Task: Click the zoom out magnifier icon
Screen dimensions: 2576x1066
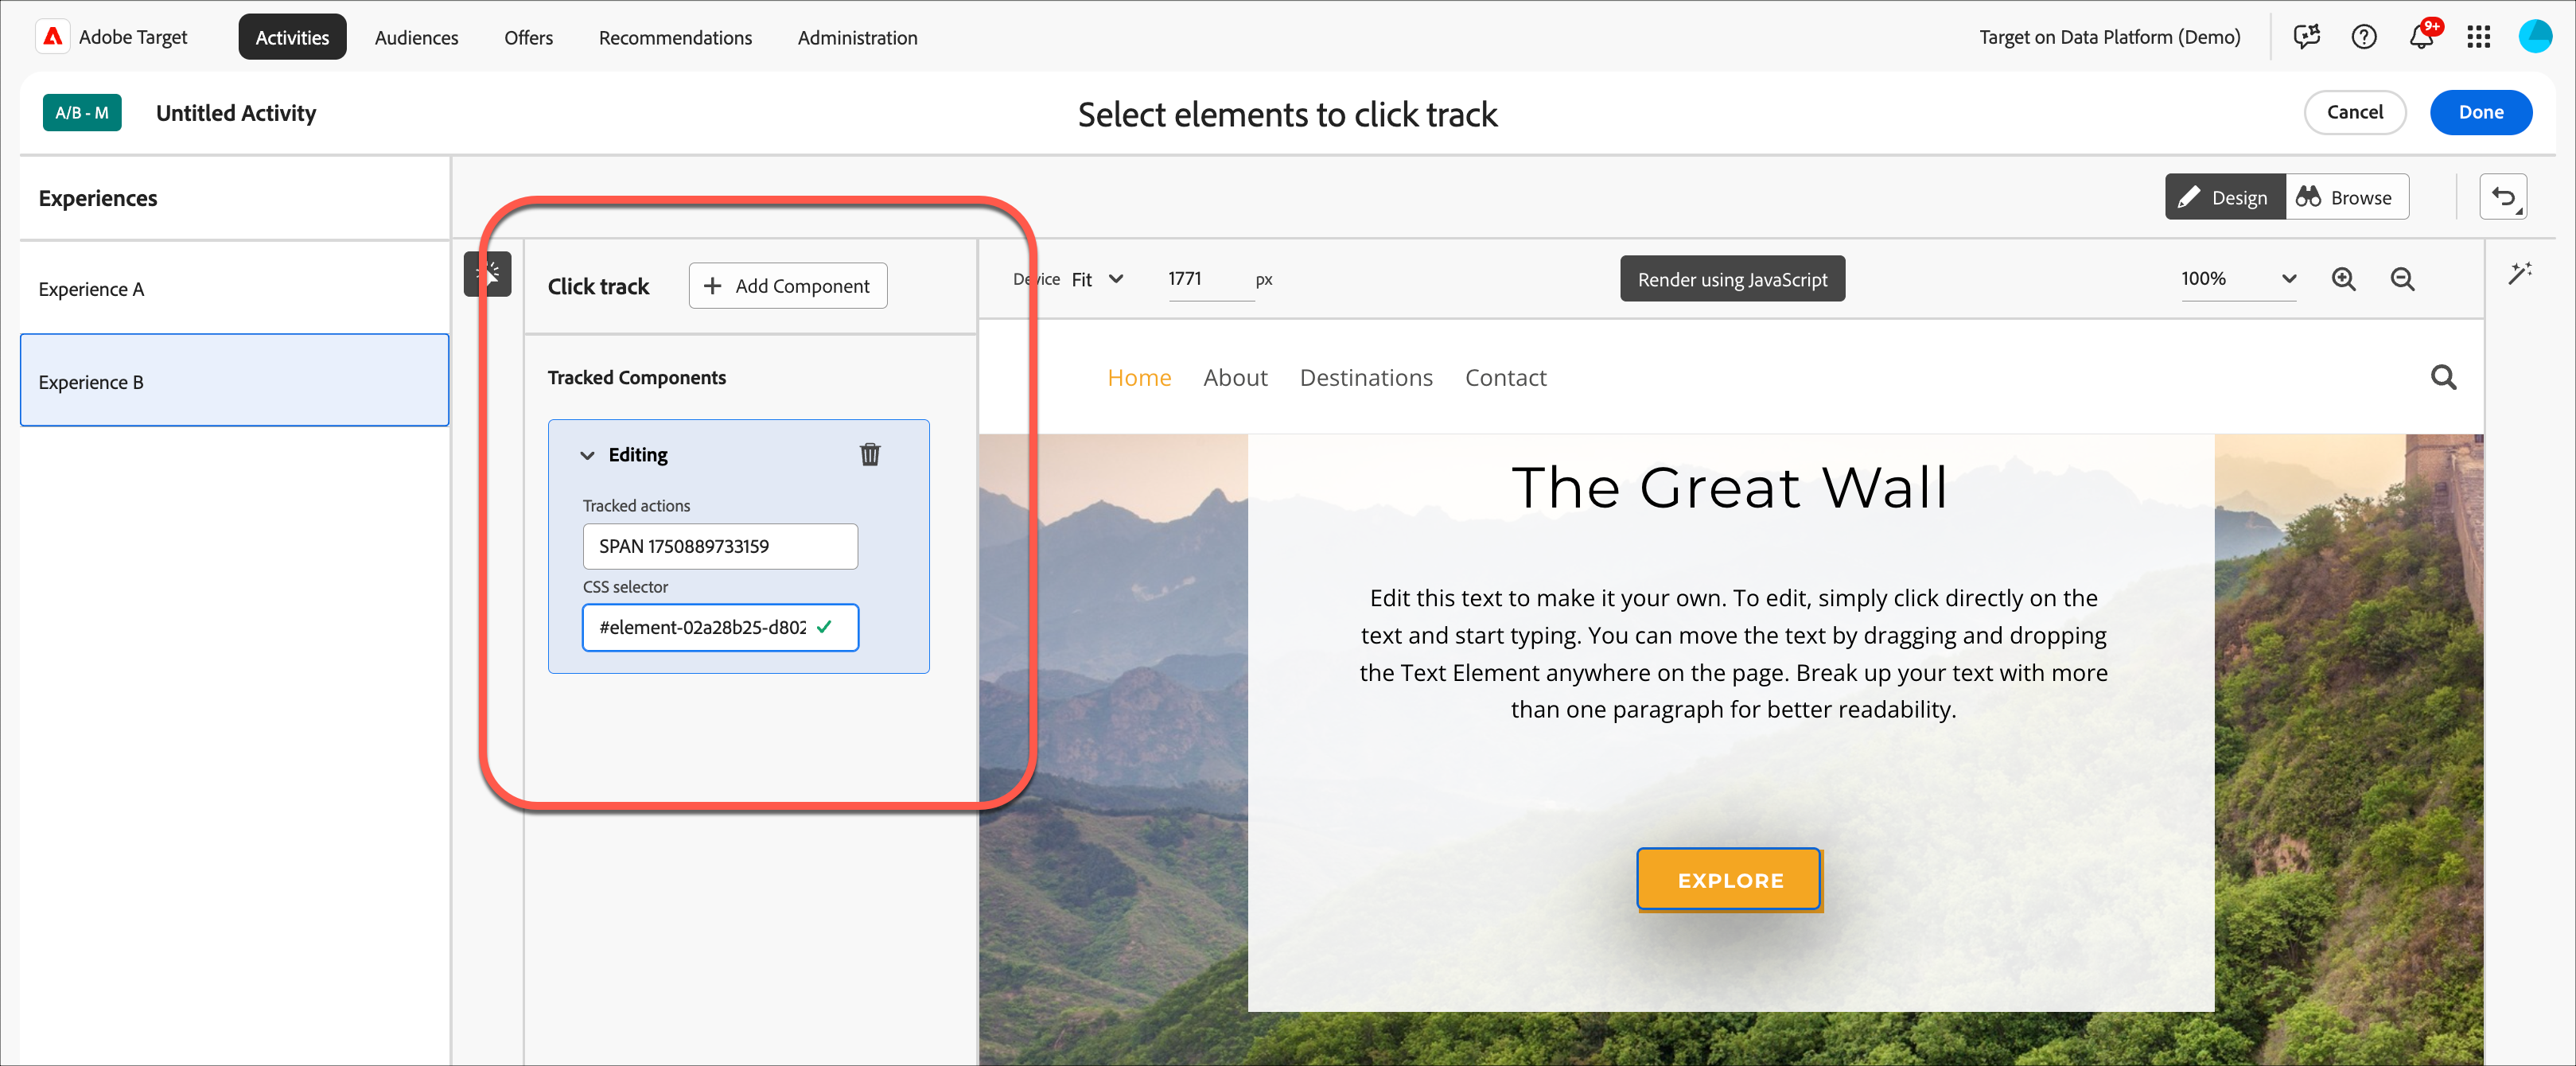Action: coord(2402,280)
